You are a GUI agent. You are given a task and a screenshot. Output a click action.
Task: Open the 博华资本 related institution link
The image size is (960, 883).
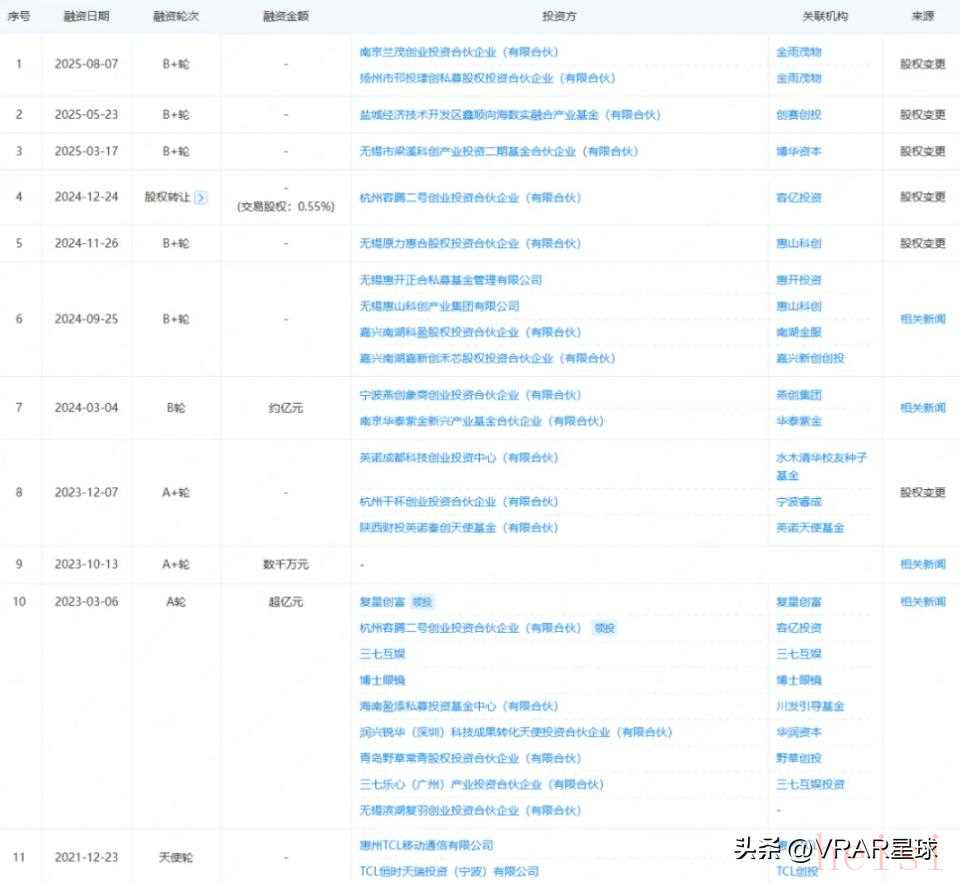tap(798, 152)
